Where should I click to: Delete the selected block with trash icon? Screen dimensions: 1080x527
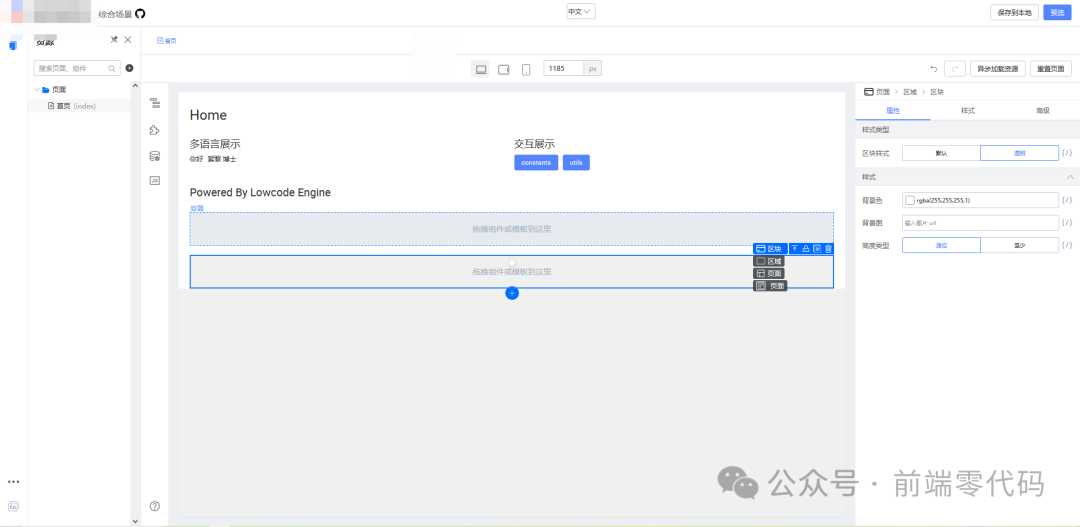click(x=828, y=249)
